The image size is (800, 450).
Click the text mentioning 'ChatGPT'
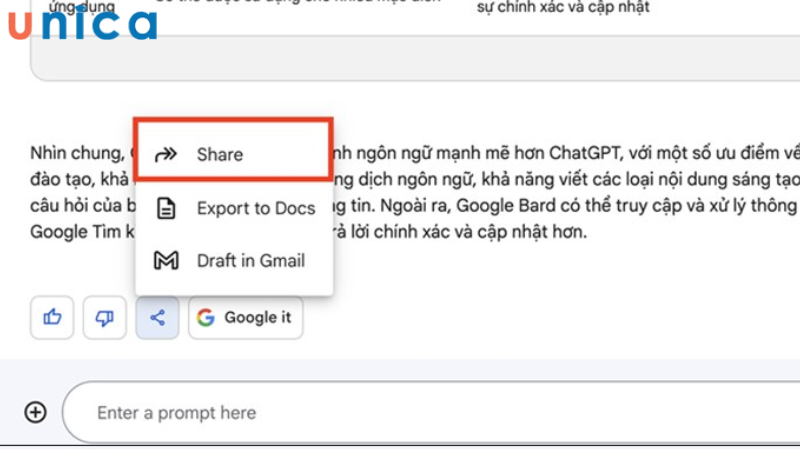pyautogui.click(x=584, y=153)
